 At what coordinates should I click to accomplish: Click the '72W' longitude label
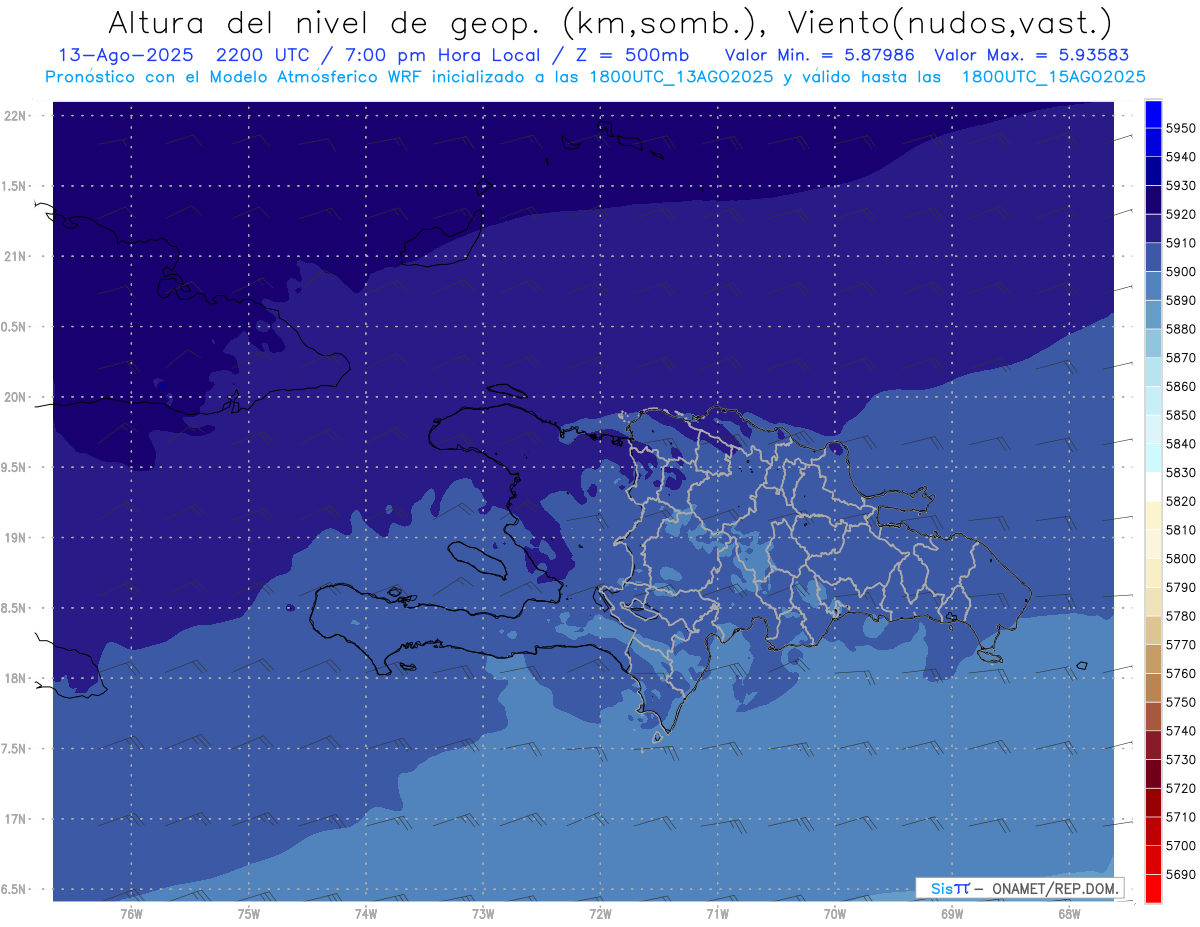(x=600, y=913)
